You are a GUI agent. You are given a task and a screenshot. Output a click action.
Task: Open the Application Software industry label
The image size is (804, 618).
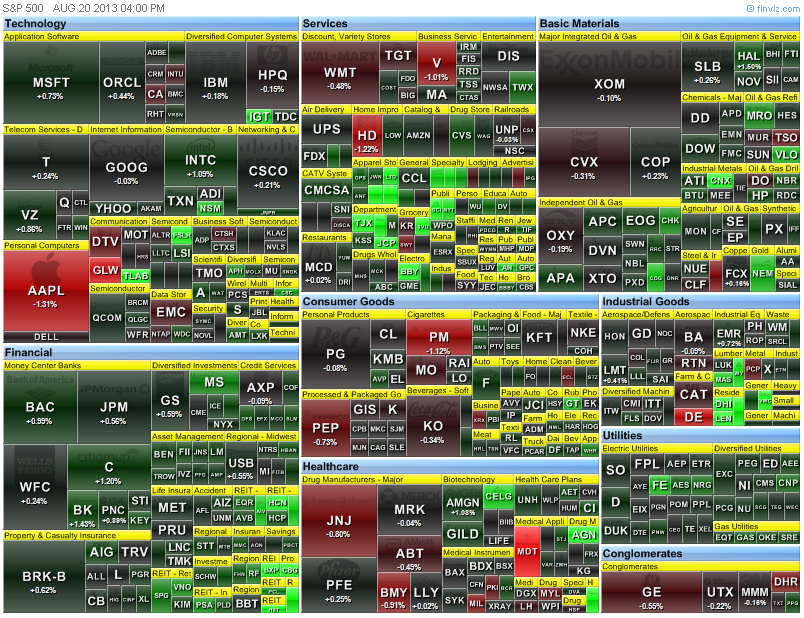pyautogui.click(x=42, y=37)
